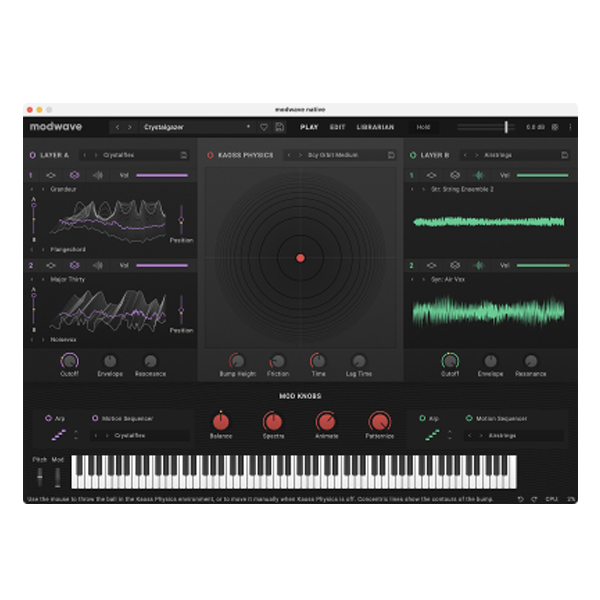Toggle the Layer B power button
The height and width of the screenshot is (600, 600).
[413, 155]
